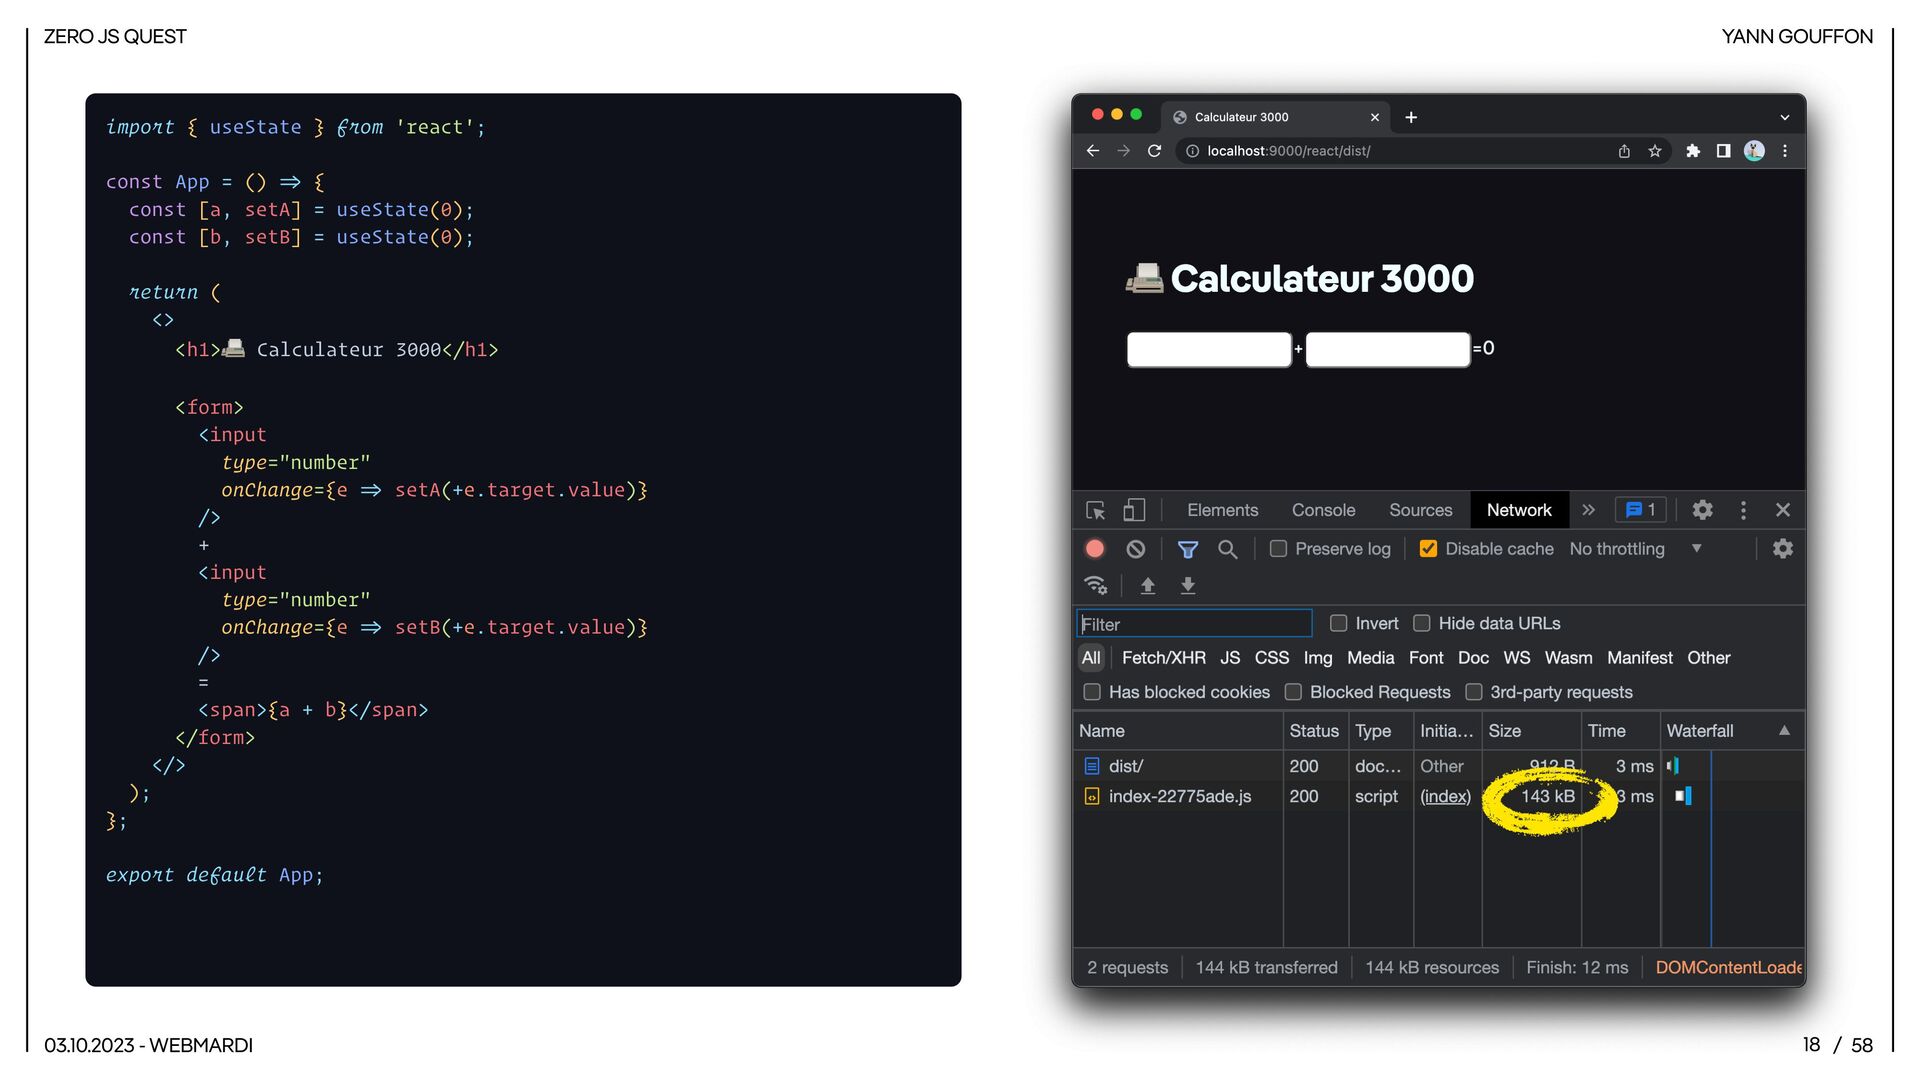Uncheck the Disable cache checkbox
Viewport: 1920px width, 1080px height.
pos(1428,549)
